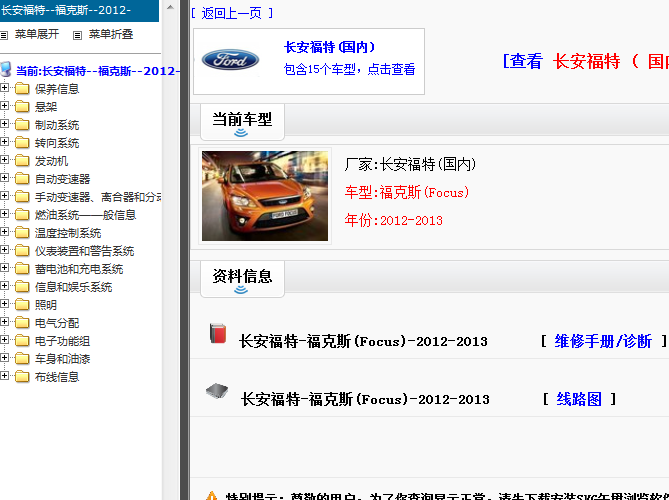Click the gray wiring diagram module icon
Image resolution: width=669 pixels, height=500 pixels.
pos(217,391)
